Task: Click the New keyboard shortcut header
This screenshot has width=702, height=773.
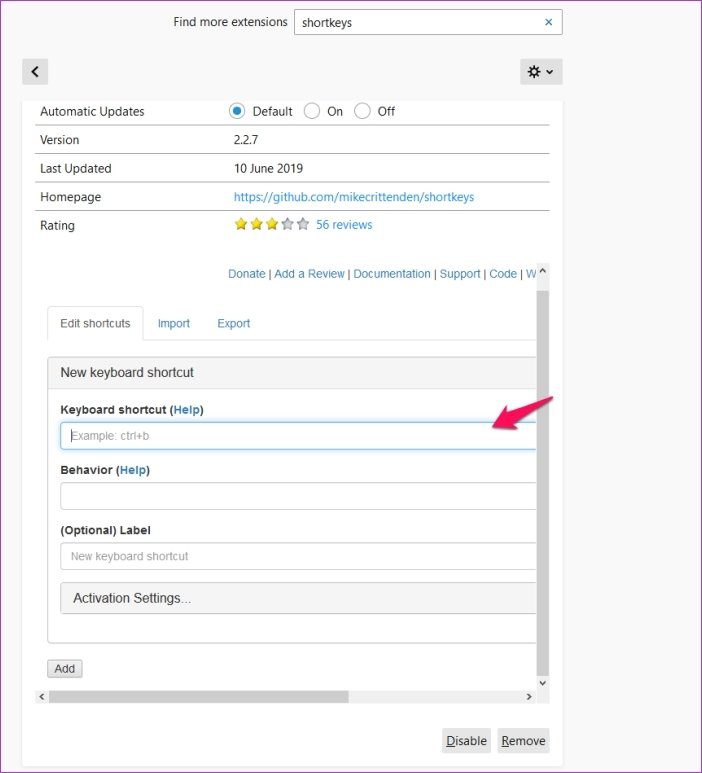Action: coord(292,373)
